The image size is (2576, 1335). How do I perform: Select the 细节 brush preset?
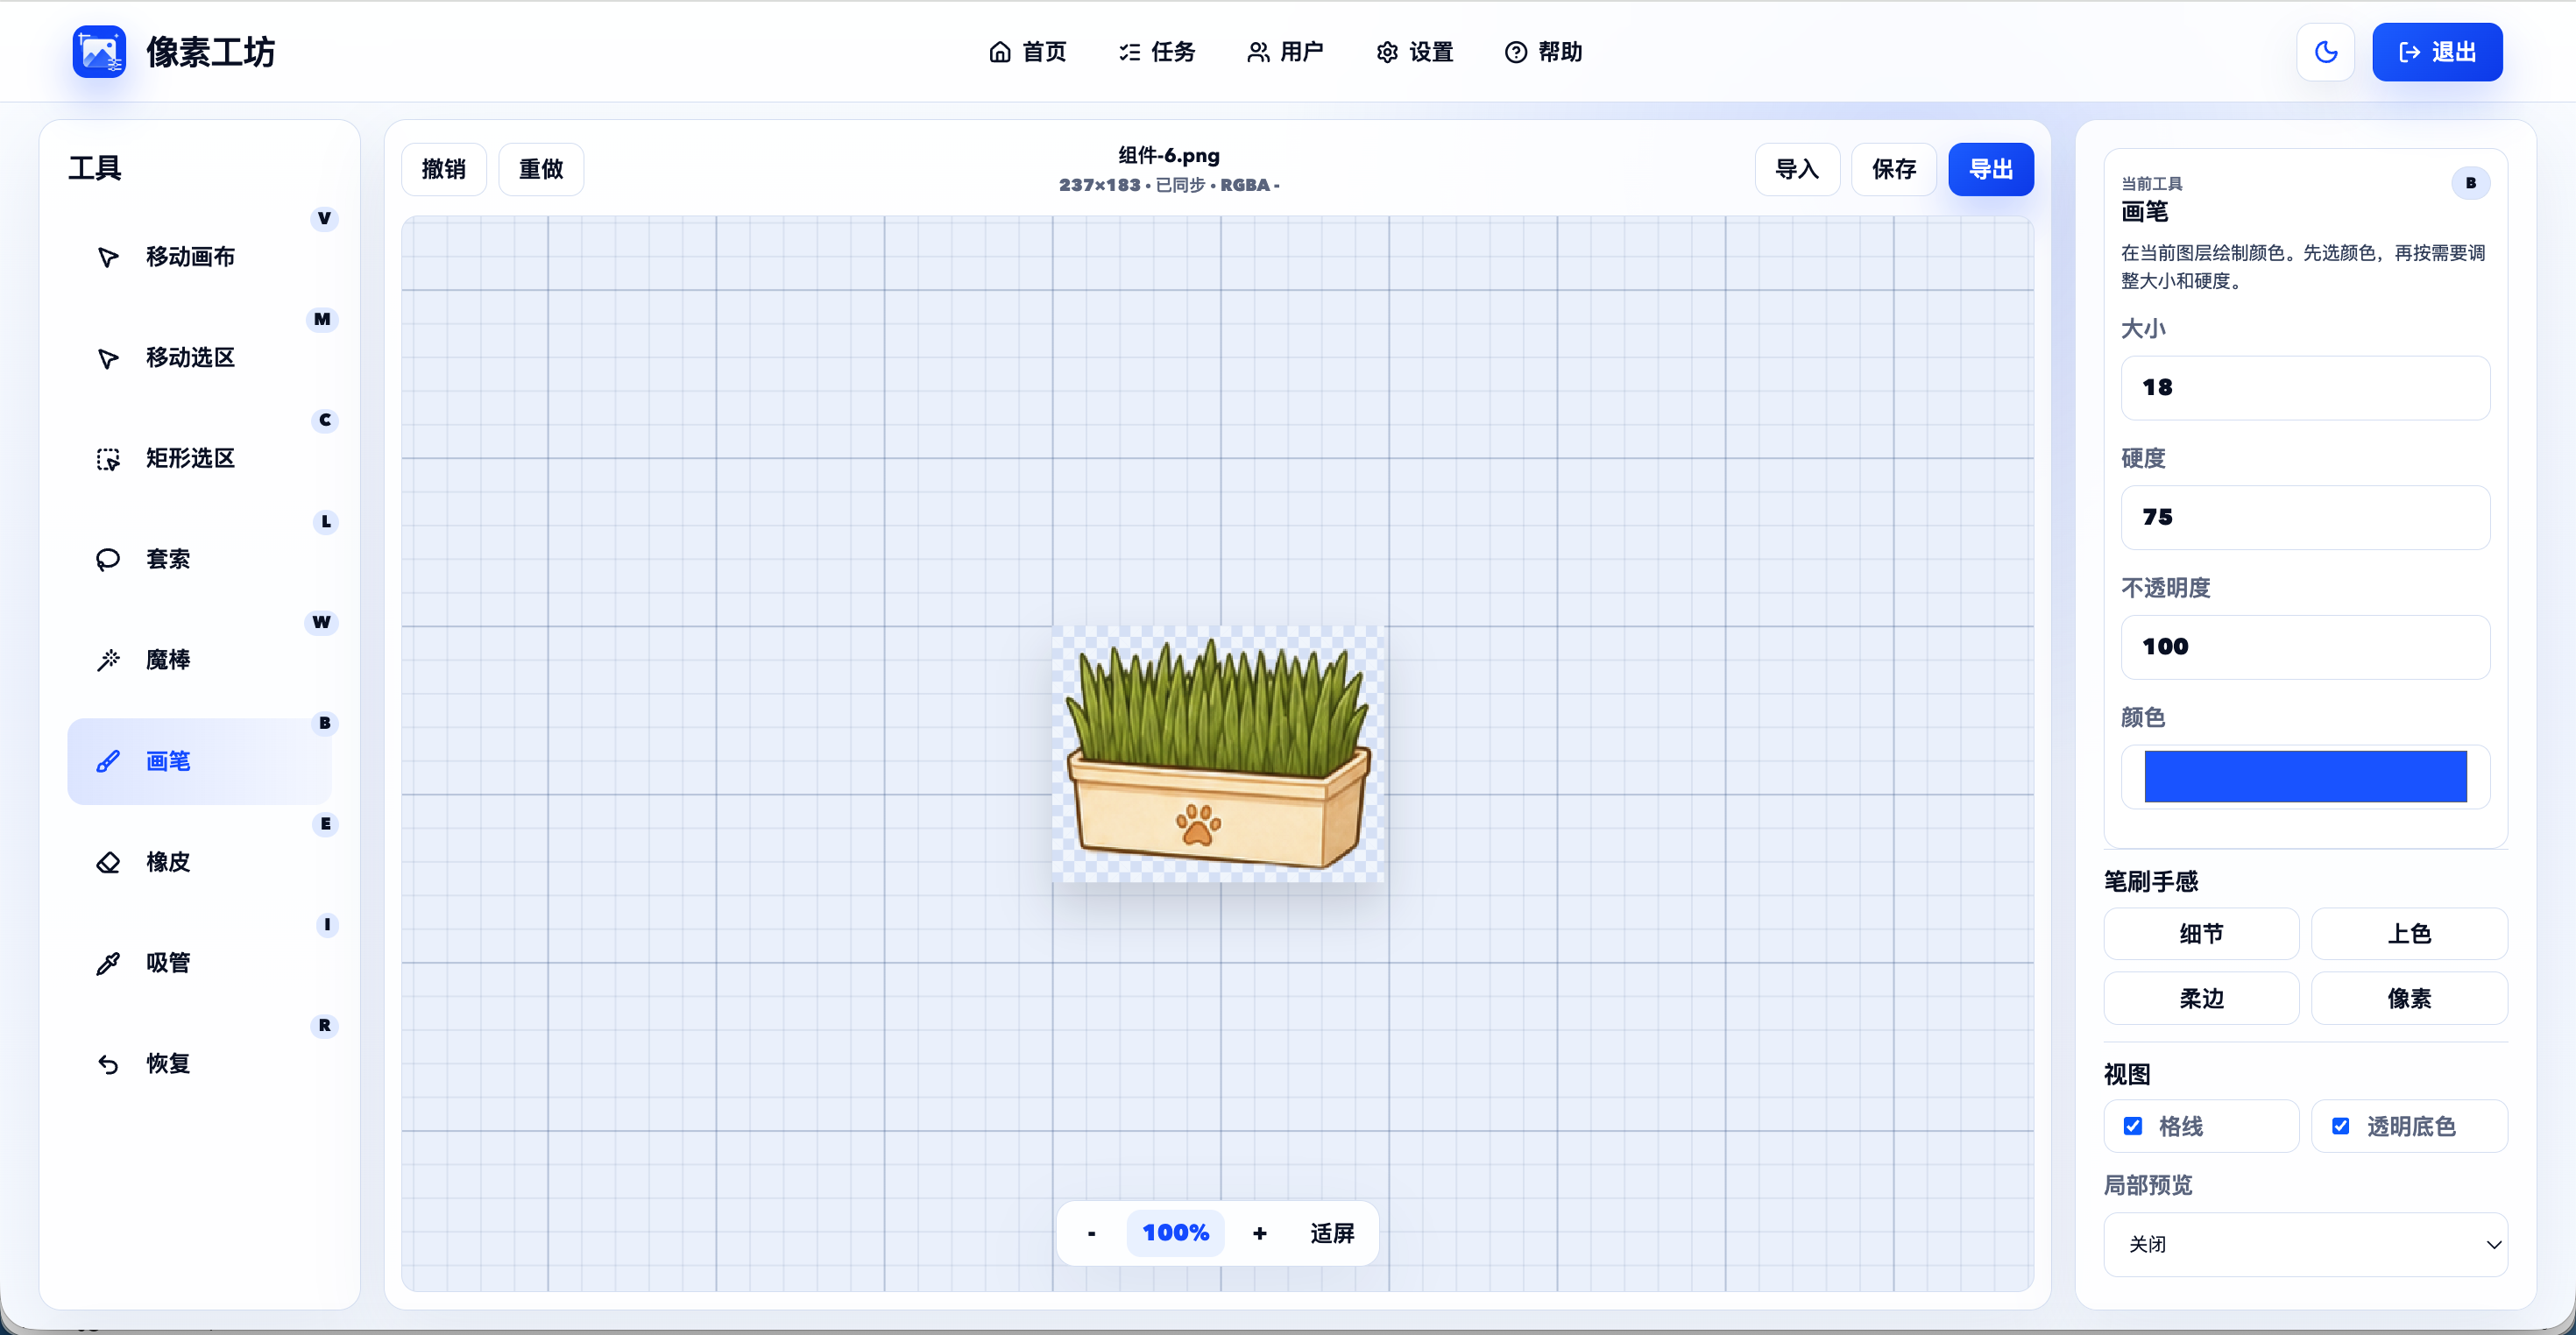click(2201, 934)
